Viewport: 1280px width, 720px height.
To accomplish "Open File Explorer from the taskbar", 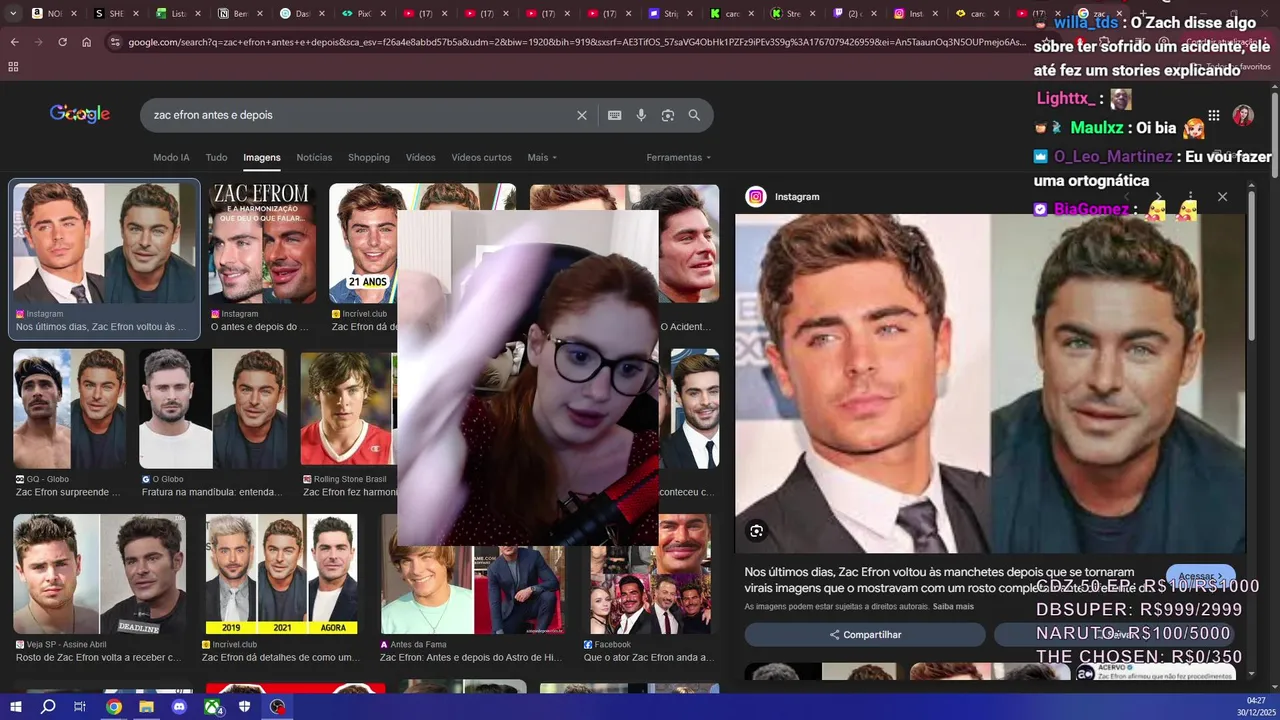I will point(146,707).
